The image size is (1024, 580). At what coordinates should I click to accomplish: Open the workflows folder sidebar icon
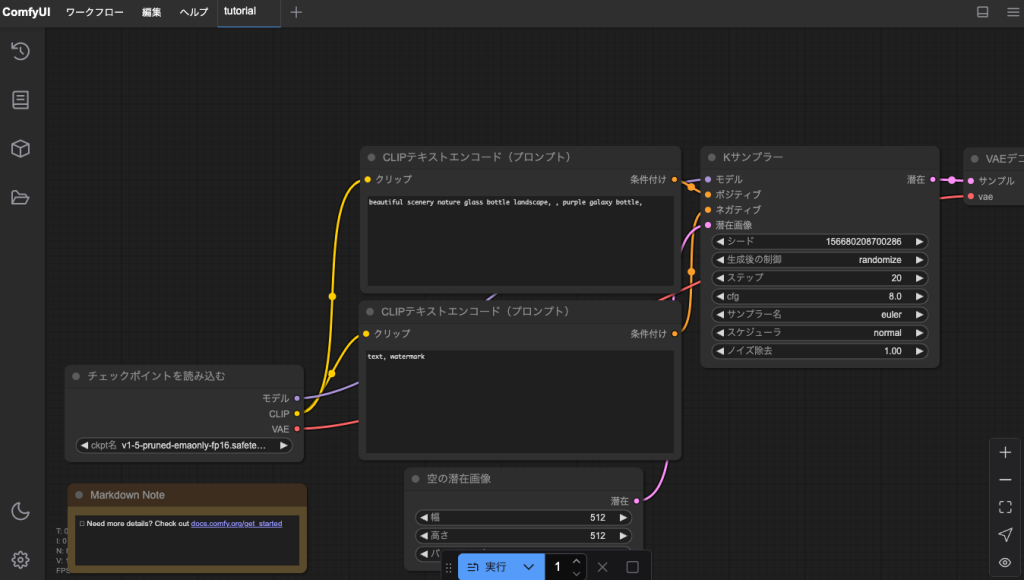[x=20, y=197]
